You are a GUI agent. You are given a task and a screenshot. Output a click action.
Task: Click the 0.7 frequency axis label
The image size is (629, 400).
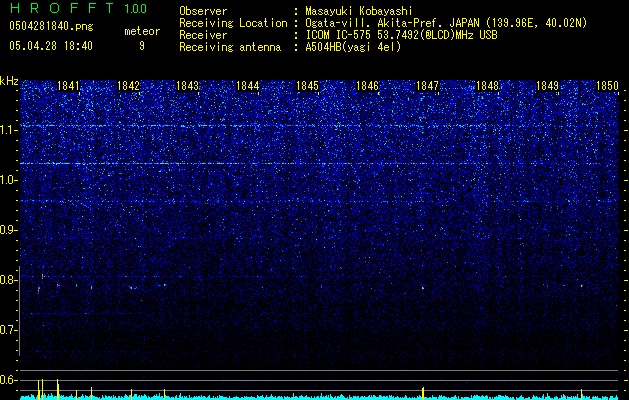(8, 330)
